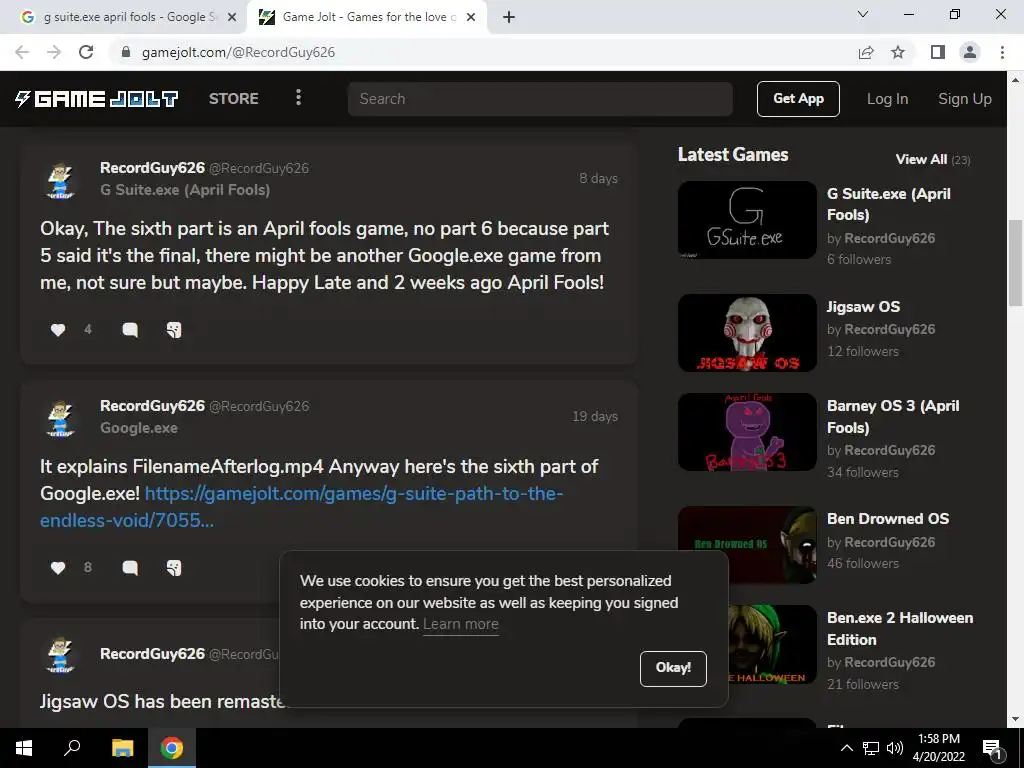The height and width of the screenshot is (768, 1024).
Task: Open Ben Drowned OS game thumbnail
Action: (x=747, y=544)
